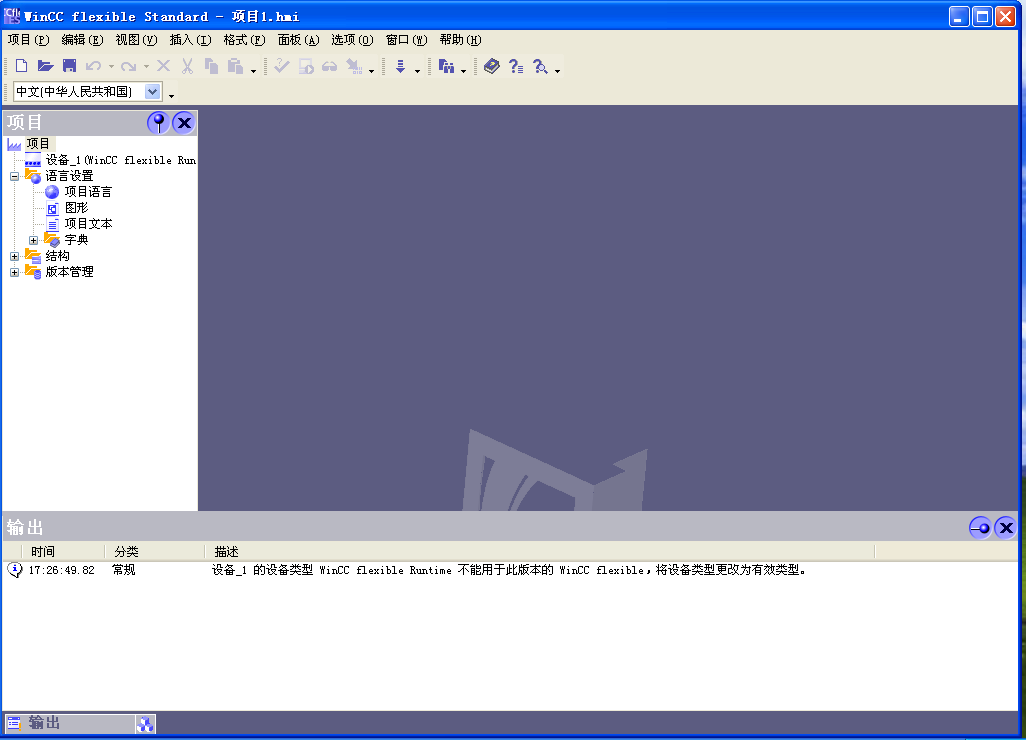
Task: Toggle auto-hide pin on 输出 panel
Action: [x=980, y=527]
